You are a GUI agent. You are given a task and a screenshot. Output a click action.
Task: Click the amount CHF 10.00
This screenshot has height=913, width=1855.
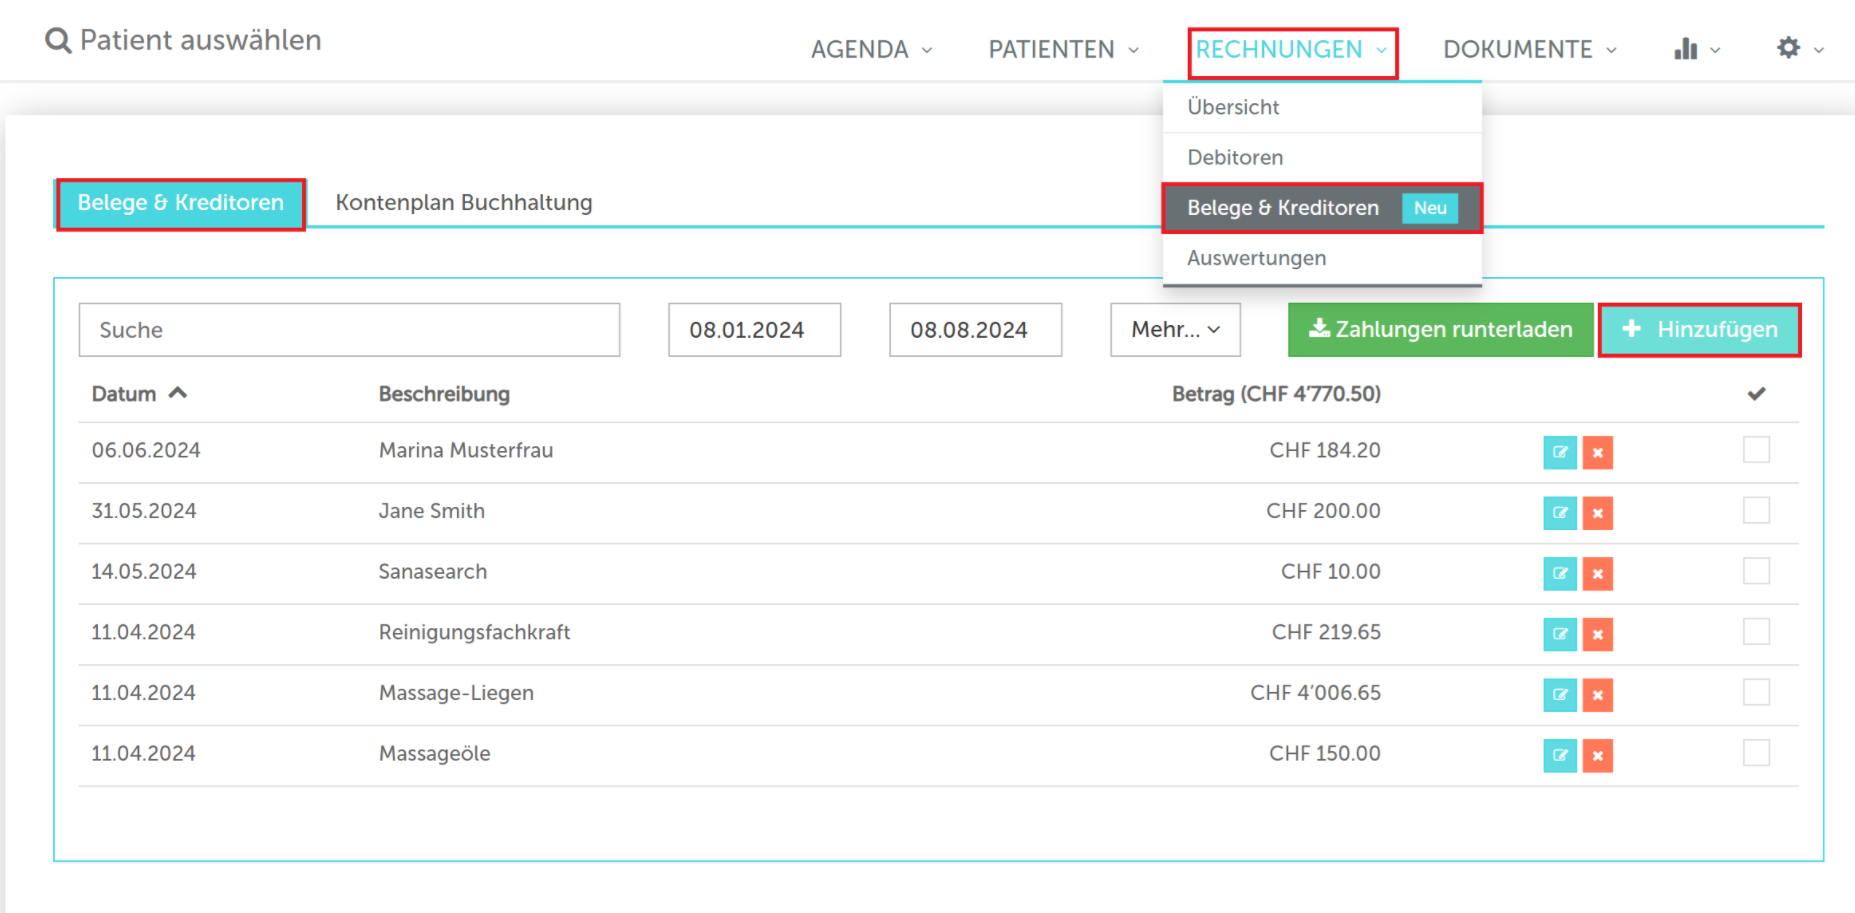[x=1331, y=572]
